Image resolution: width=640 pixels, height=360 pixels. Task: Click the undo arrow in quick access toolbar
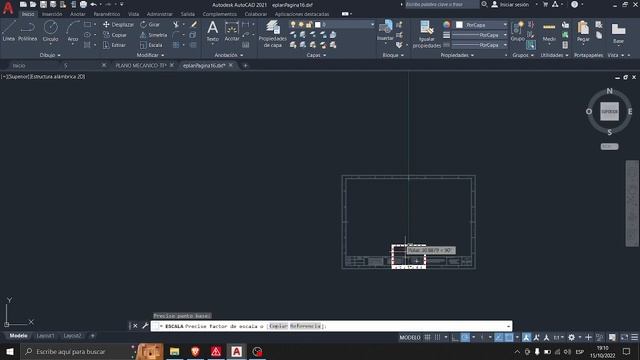click(x=93, y=4)
